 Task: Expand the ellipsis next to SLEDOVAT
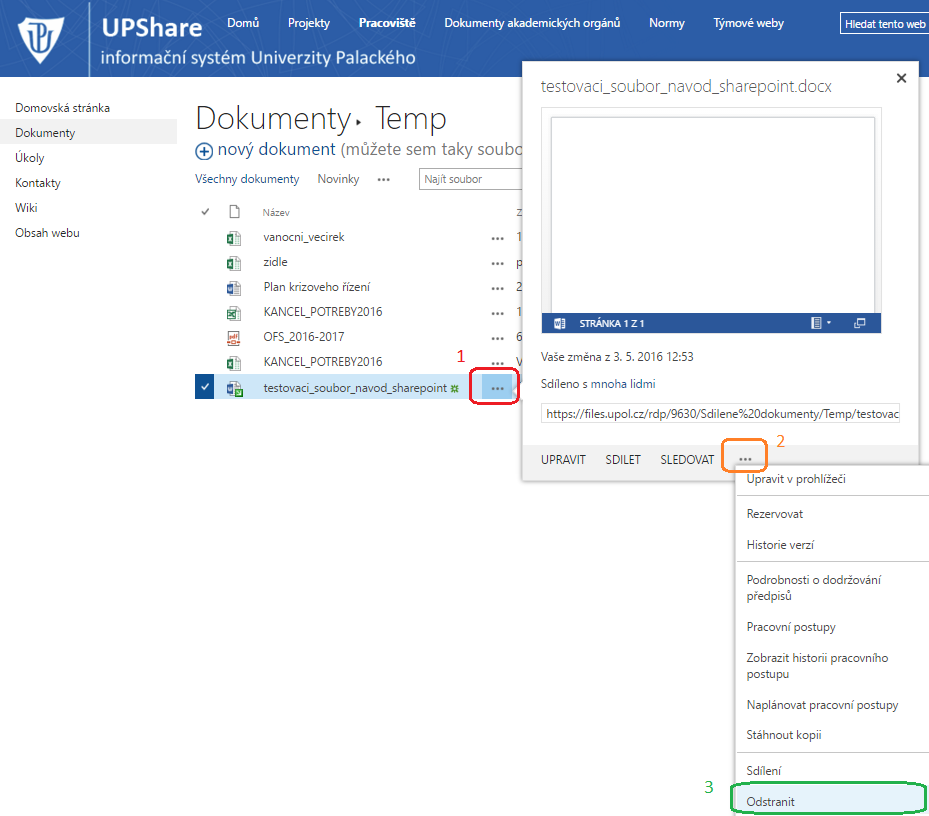coord(745,459)
